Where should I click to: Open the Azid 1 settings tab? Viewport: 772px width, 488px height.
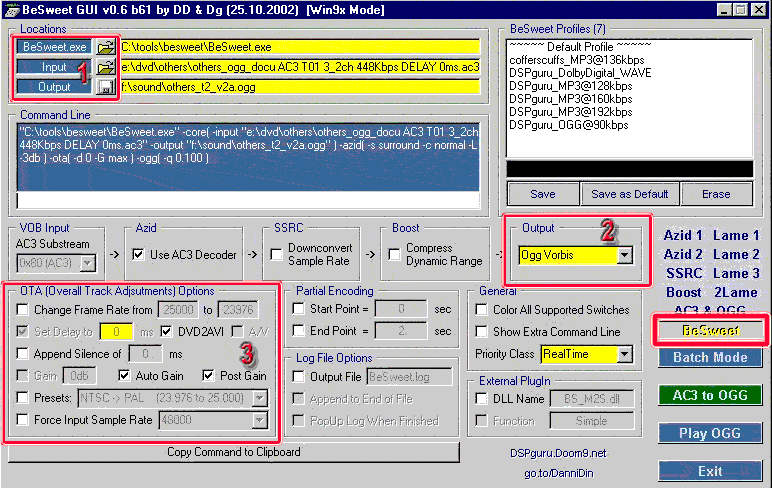pos(683,235)
